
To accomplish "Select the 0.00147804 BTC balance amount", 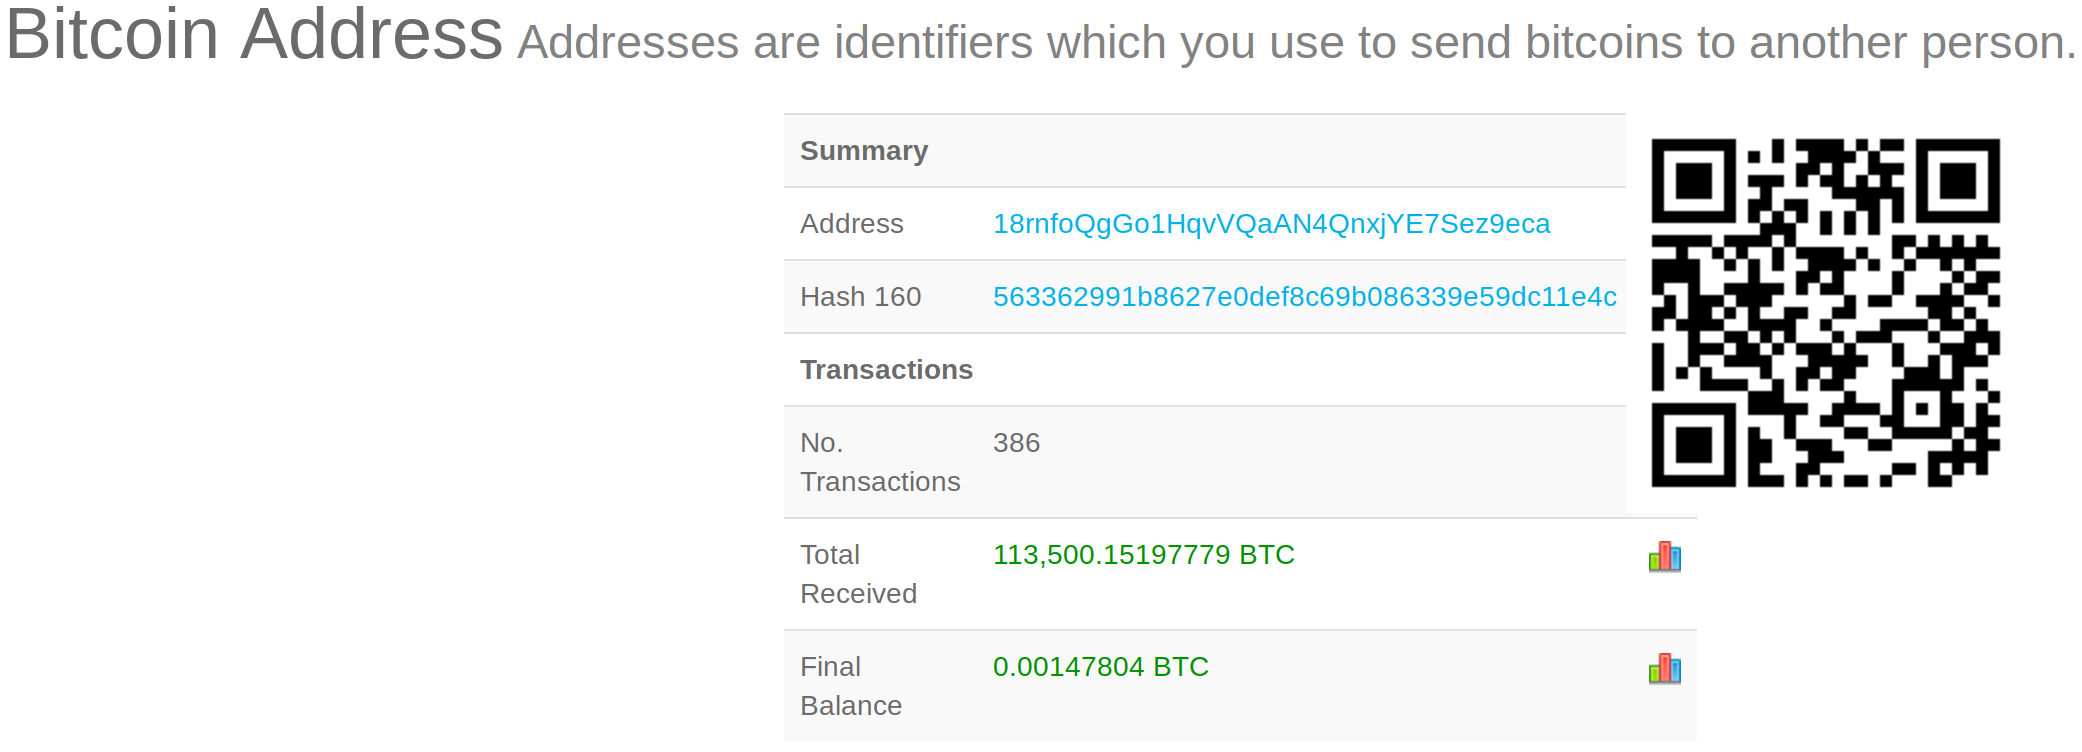I will coord(1100,667).
